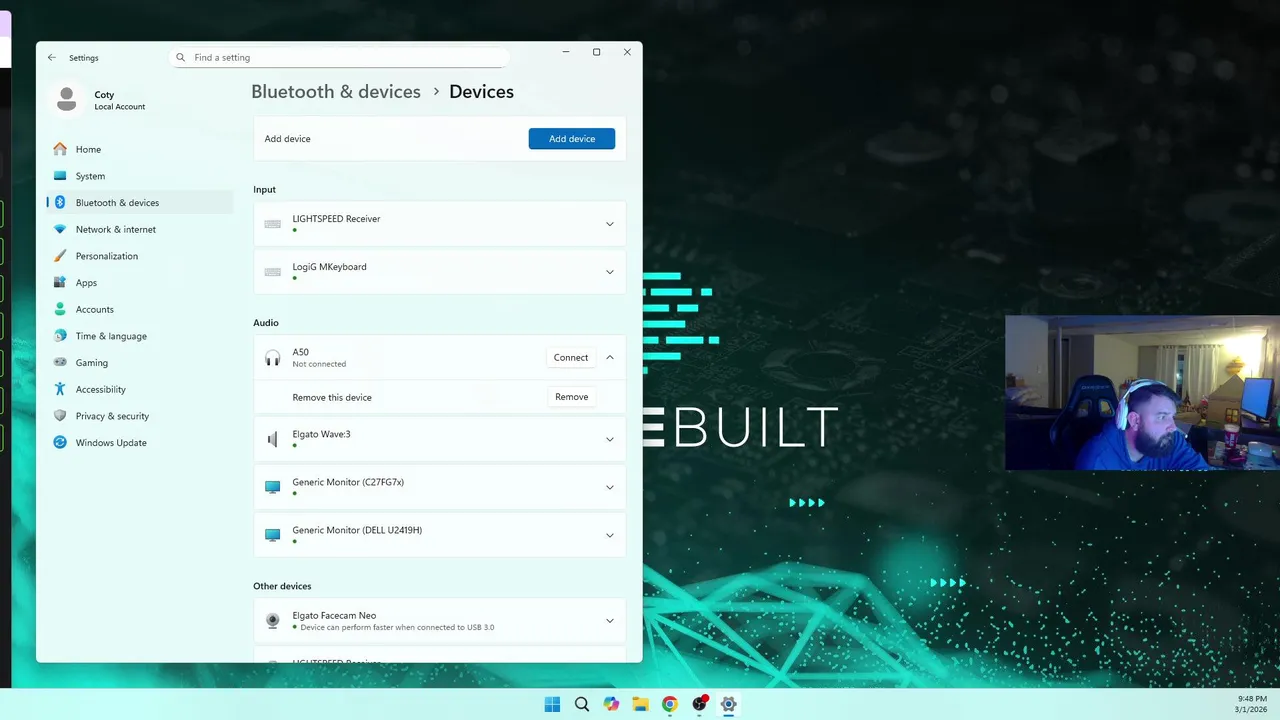Connect the A50 headset
This screenshot has width=1280, height=720.
click(571, 358)
